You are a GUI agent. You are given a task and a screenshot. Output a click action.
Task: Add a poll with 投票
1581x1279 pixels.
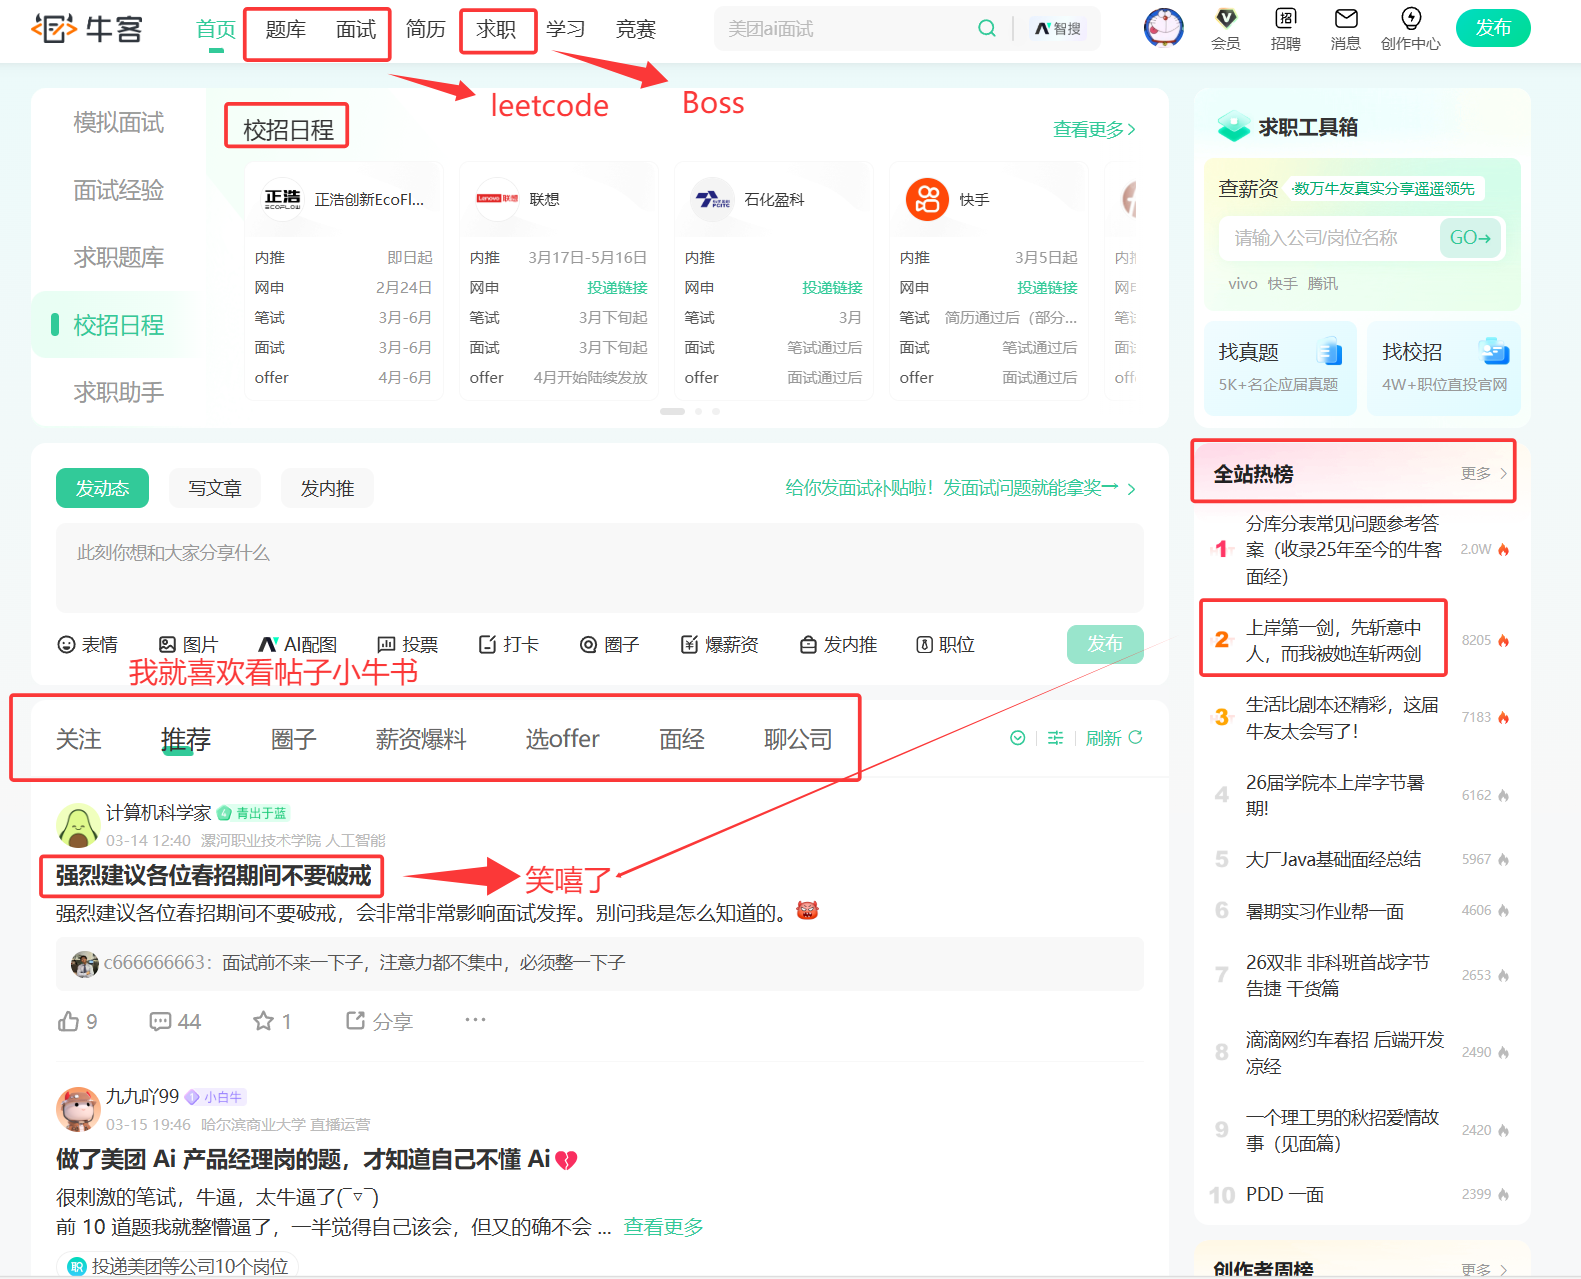point(407,645)
